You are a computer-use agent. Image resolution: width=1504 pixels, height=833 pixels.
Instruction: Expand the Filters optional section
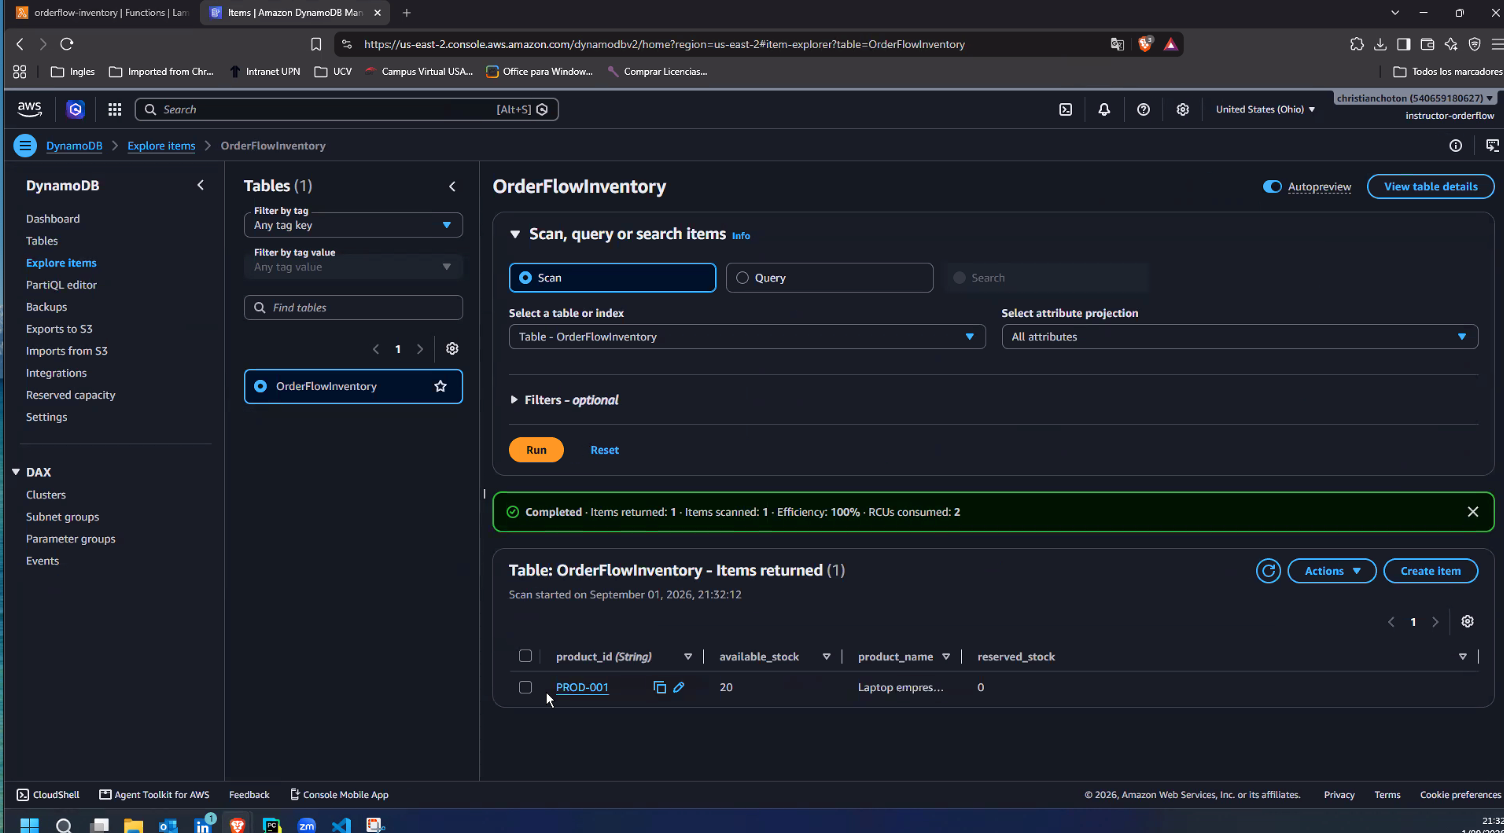564,400
